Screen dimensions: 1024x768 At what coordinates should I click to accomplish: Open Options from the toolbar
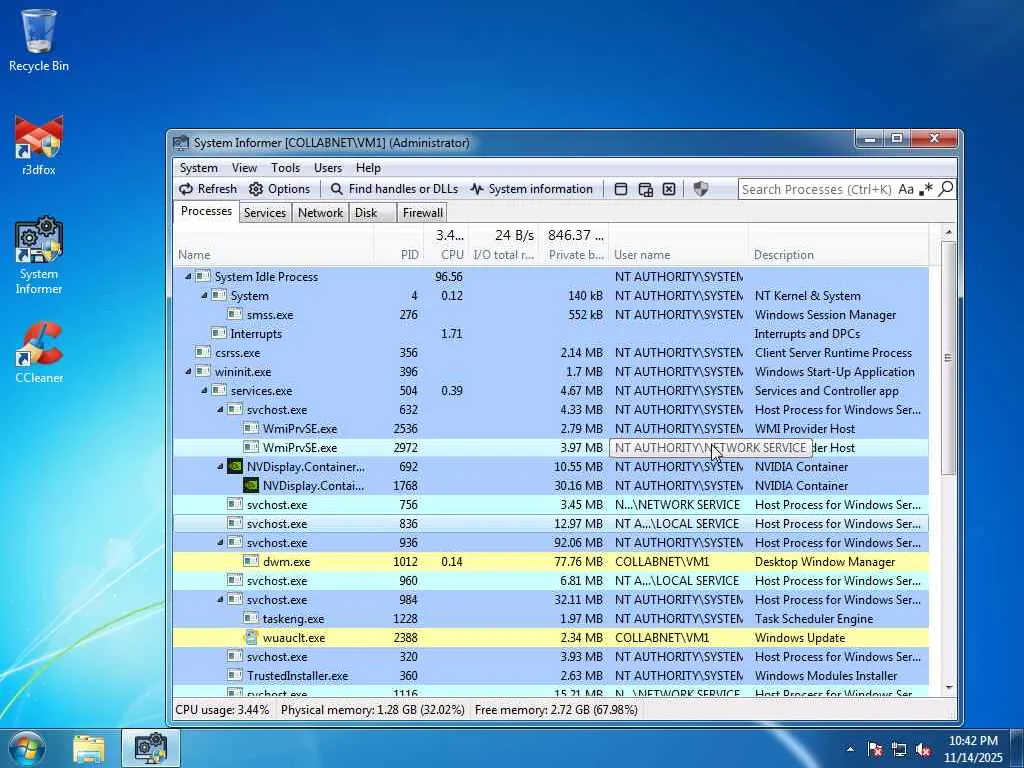click(280, 189)
